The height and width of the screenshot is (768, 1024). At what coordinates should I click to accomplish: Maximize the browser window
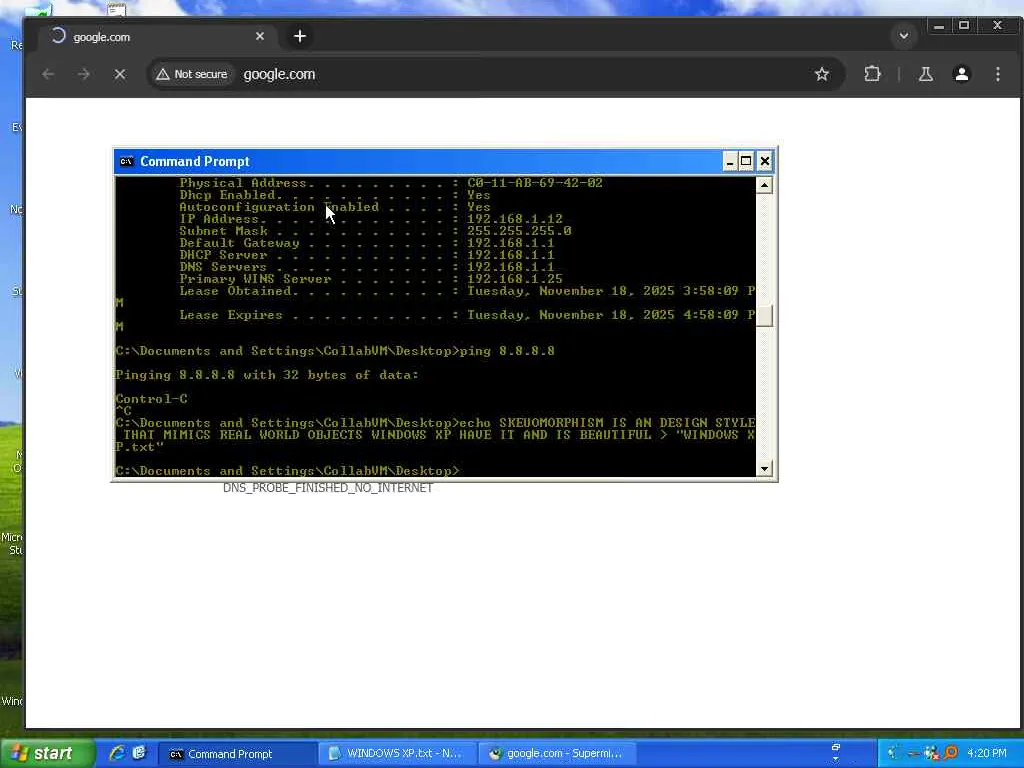(964, 26)
